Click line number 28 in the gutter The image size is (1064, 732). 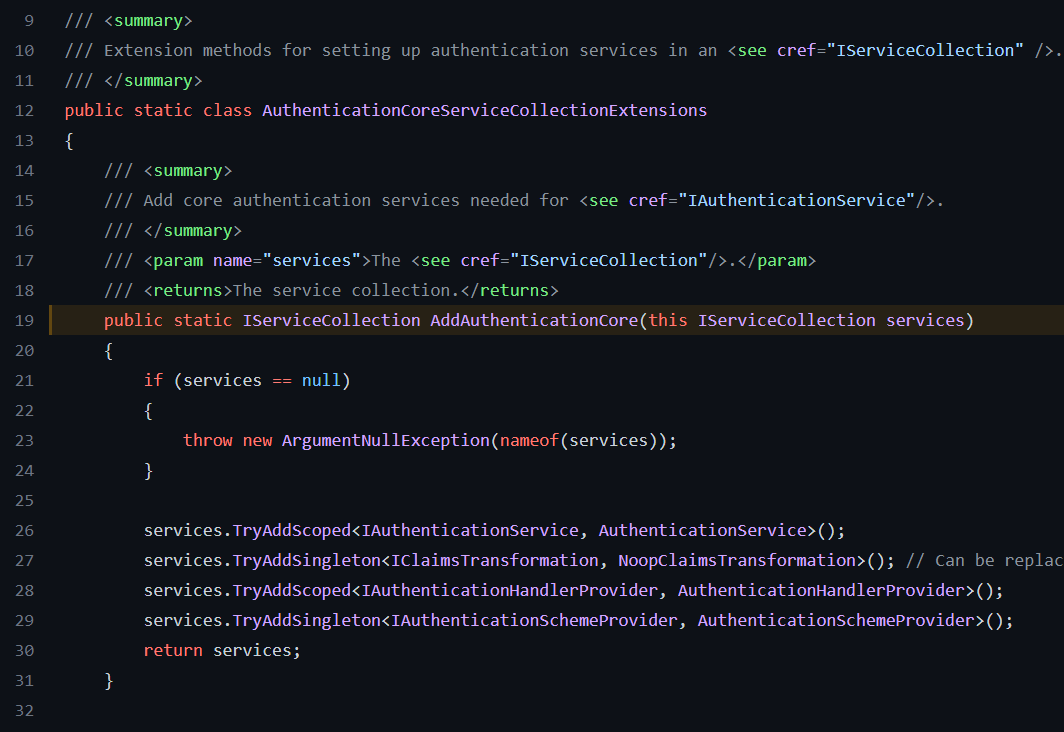pyautogui.click(x=24, y=590)
